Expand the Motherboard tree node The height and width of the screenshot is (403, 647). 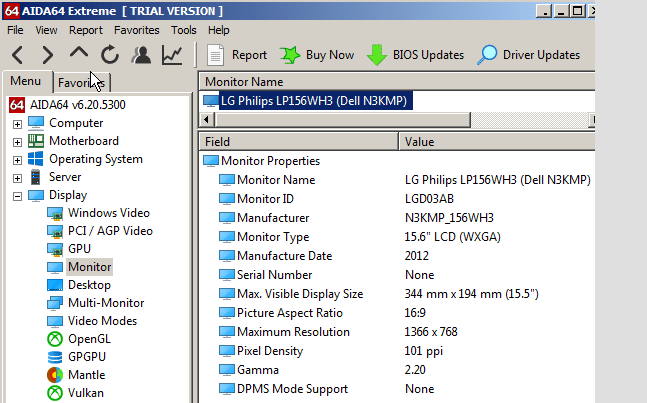pyautogui.click(x=17, y=142)
